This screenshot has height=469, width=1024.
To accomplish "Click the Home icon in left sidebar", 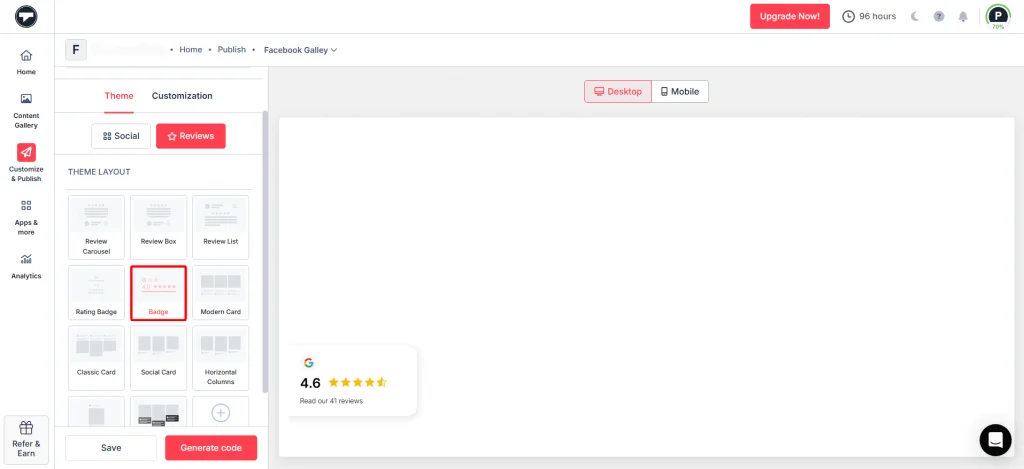I will tap(26, 56).
